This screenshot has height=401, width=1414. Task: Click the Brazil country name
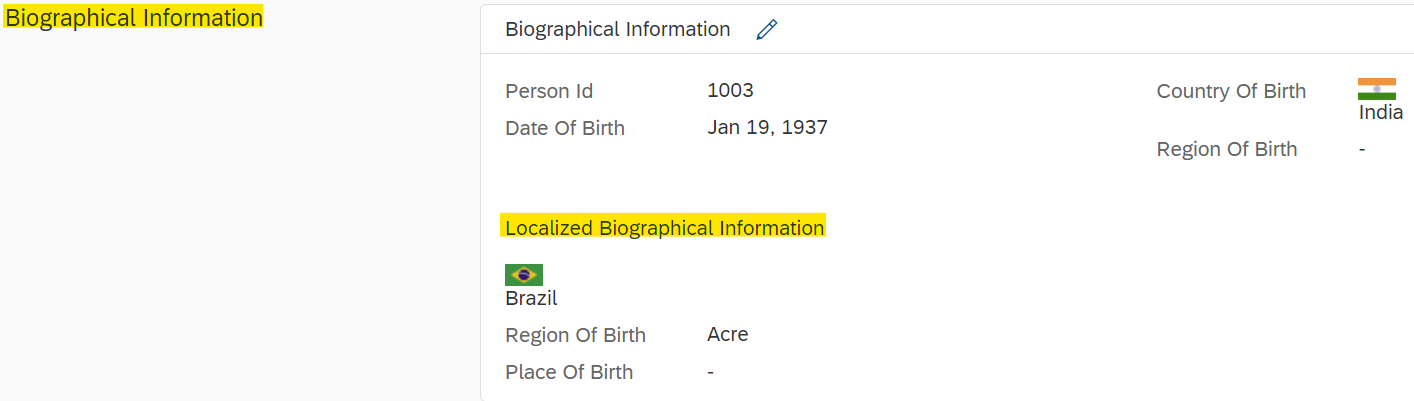coord(531,298)
